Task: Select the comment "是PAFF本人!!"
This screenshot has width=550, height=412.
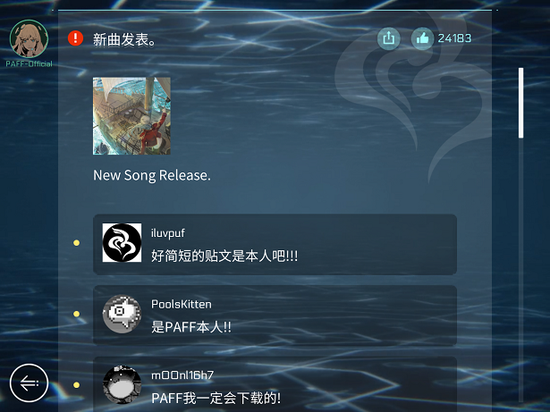Action: 191,327
